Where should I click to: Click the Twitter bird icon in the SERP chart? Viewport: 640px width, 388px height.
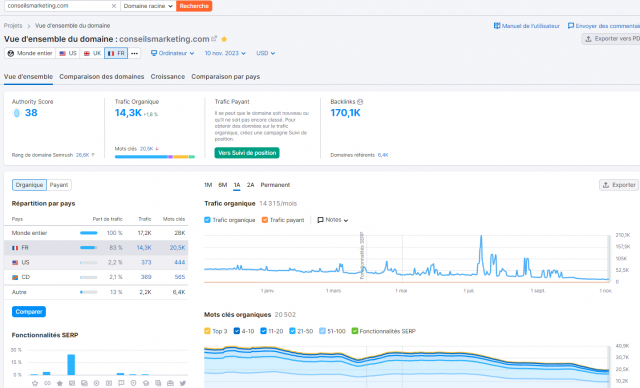[x=182, y=383]
